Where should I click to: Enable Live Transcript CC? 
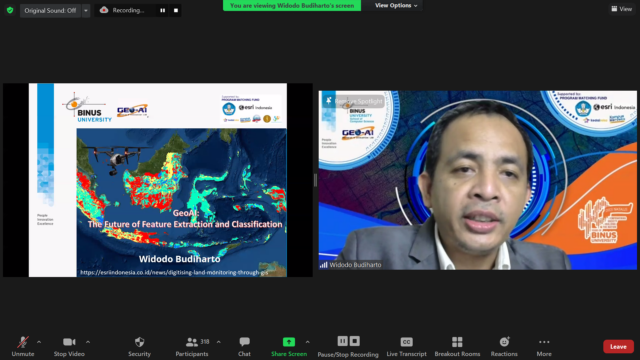coord(406,347)
